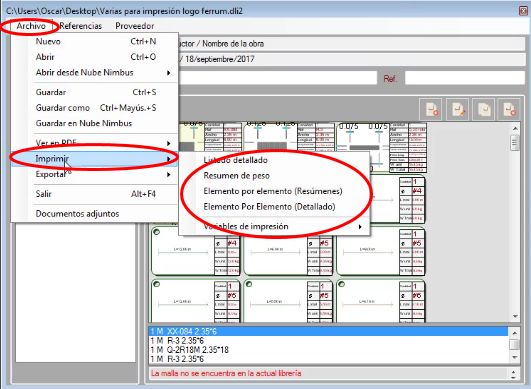
Task: Open the Ver en PDF submenu arrow
Action: 168,143
